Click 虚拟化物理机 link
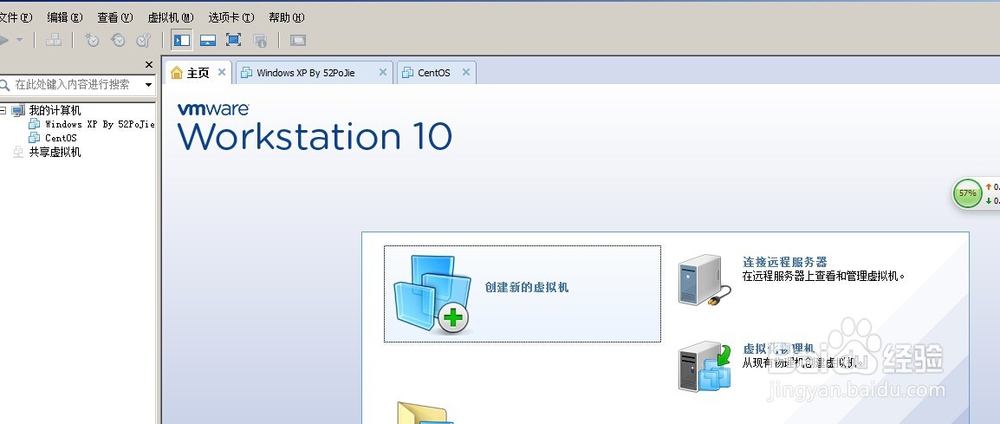This screenshot has height=424, width=1000. 779,349
